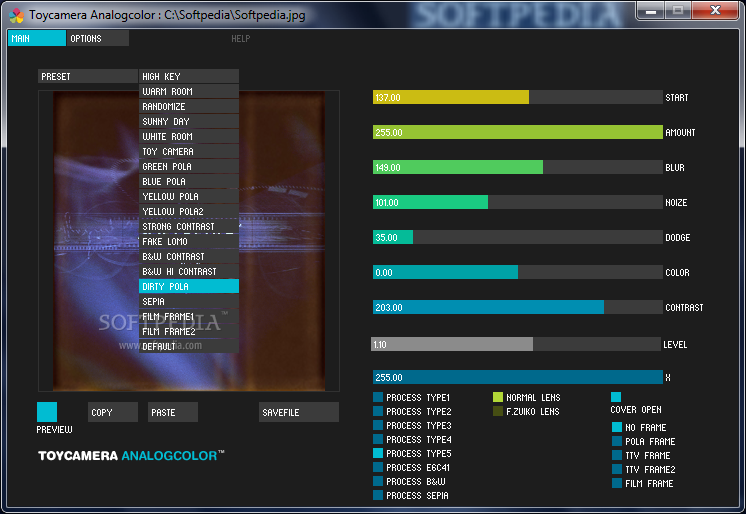Screen dimensions: 746x514
Task: Toggle the PREVIEW square button
Action: [x=47, y=412]
